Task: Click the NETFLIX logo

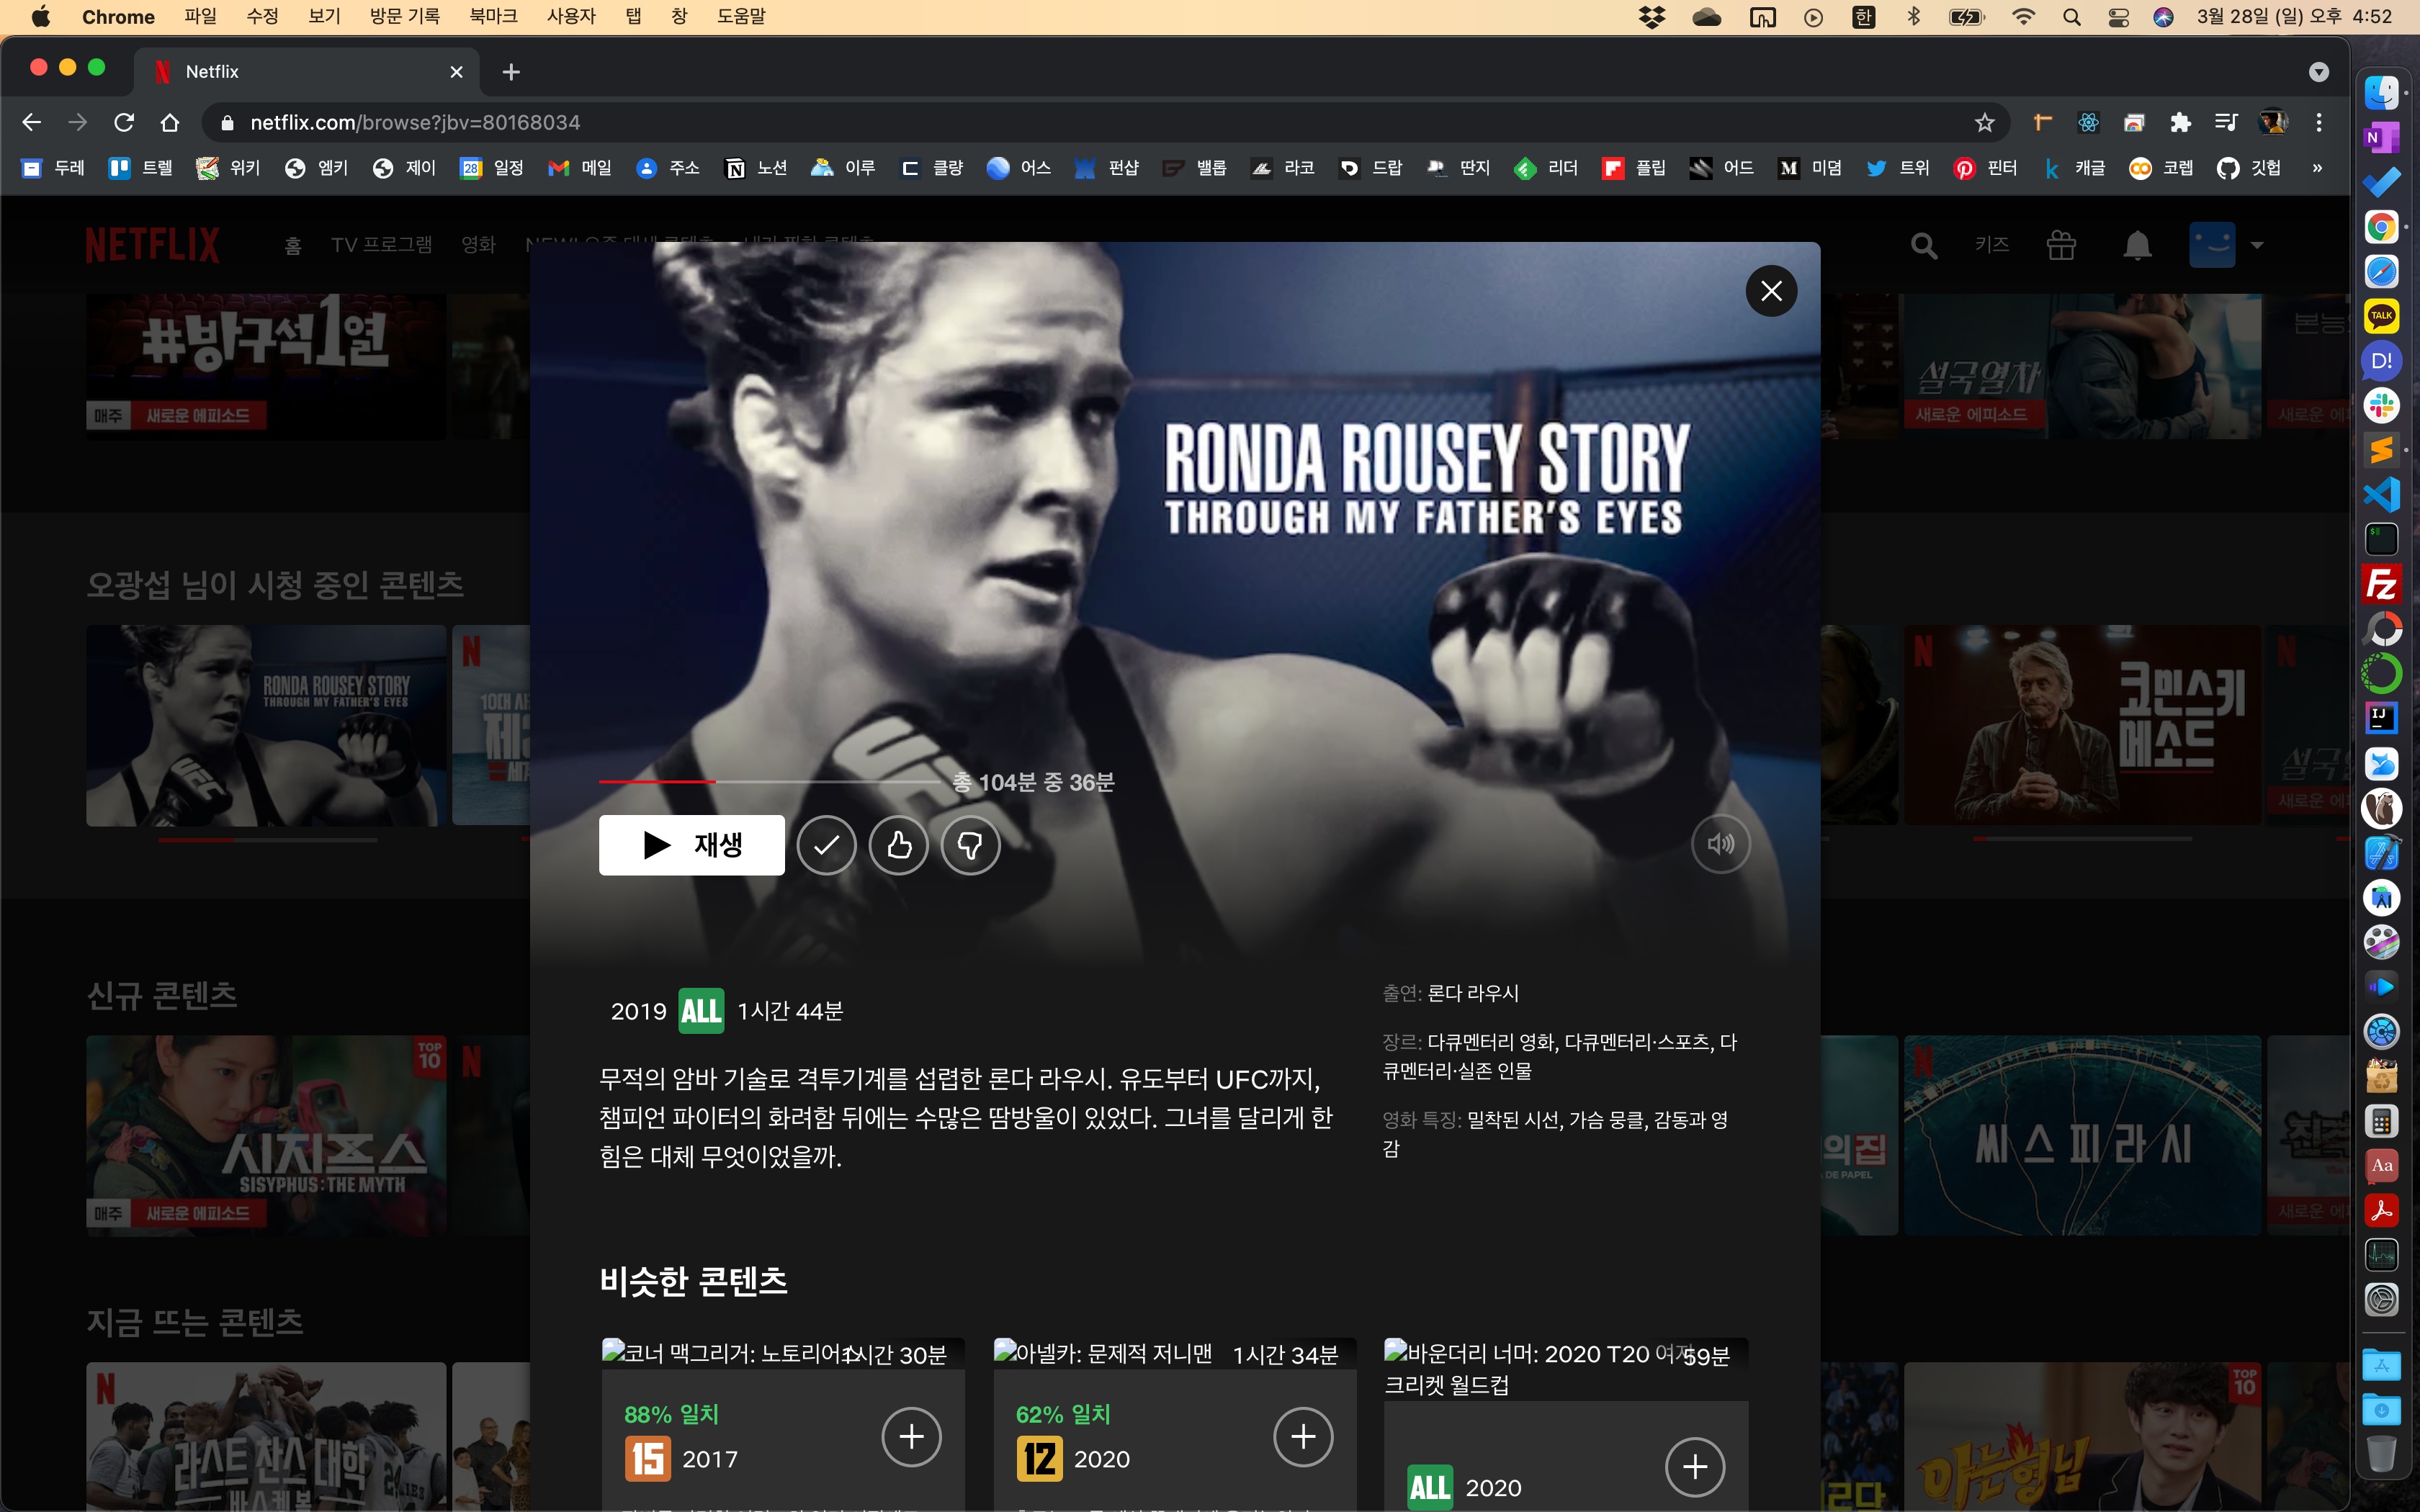Action: pos(152,245)
